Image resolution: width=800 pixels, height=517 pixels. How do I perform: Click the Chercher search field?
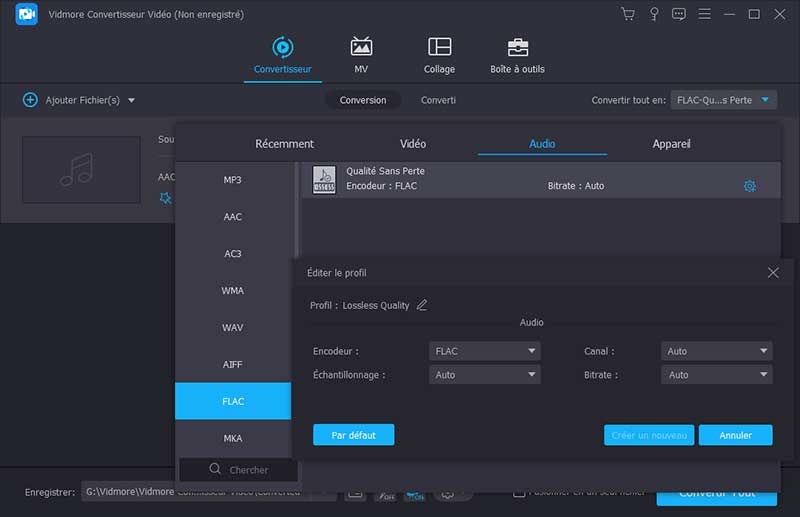point(238,469)
